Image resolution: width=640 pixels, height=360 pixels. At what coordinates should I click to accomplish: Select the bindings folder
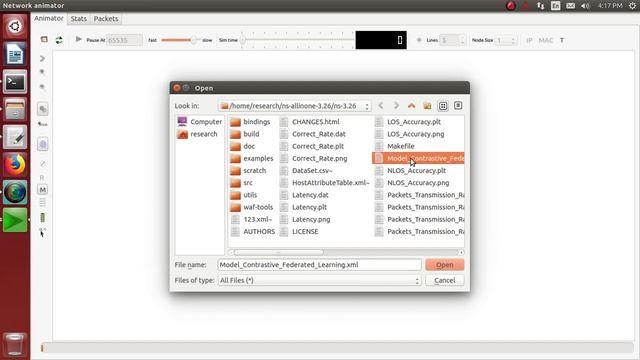click(x=250, y=122)
